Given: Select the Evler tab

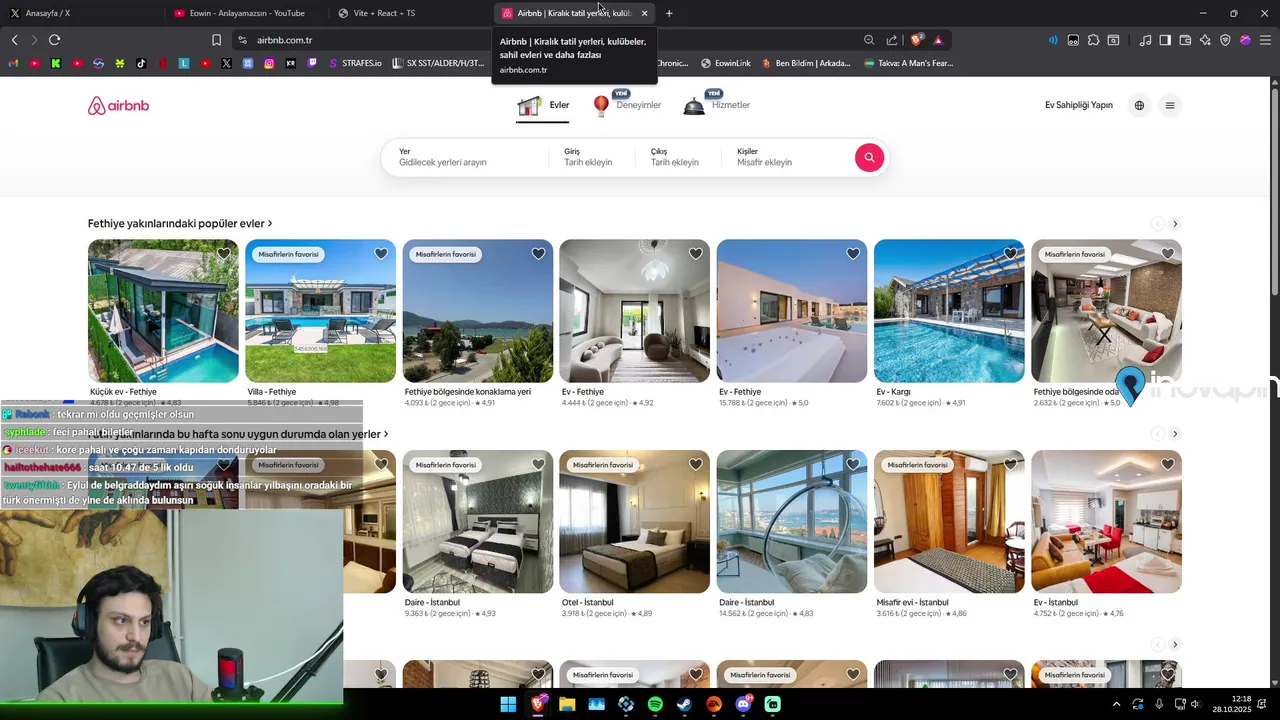Looking at the screenshot, I should click(x=543, y=105).
